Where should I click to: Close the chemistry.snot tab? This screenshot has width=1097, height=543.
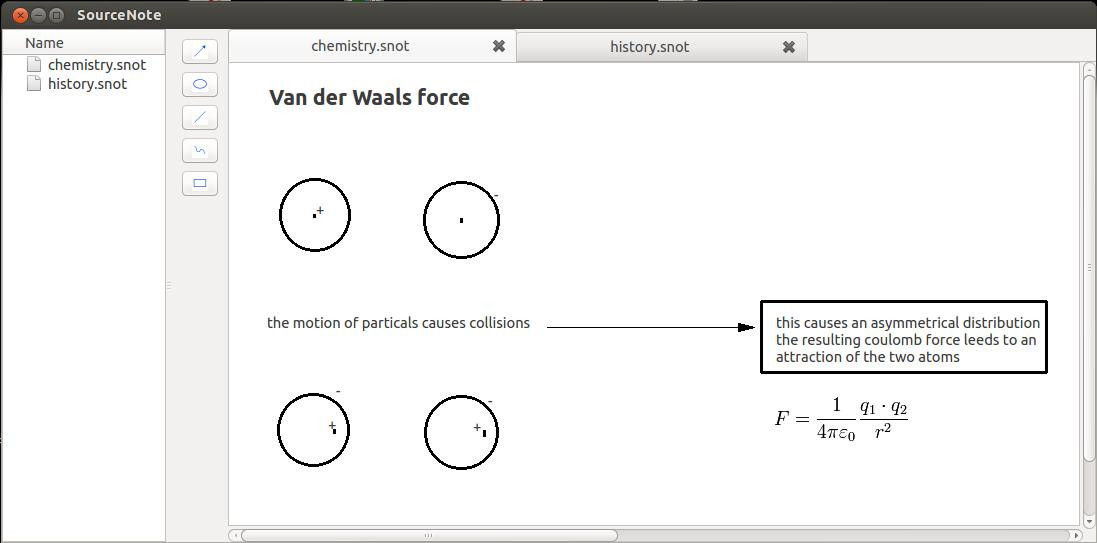point(499,47)
